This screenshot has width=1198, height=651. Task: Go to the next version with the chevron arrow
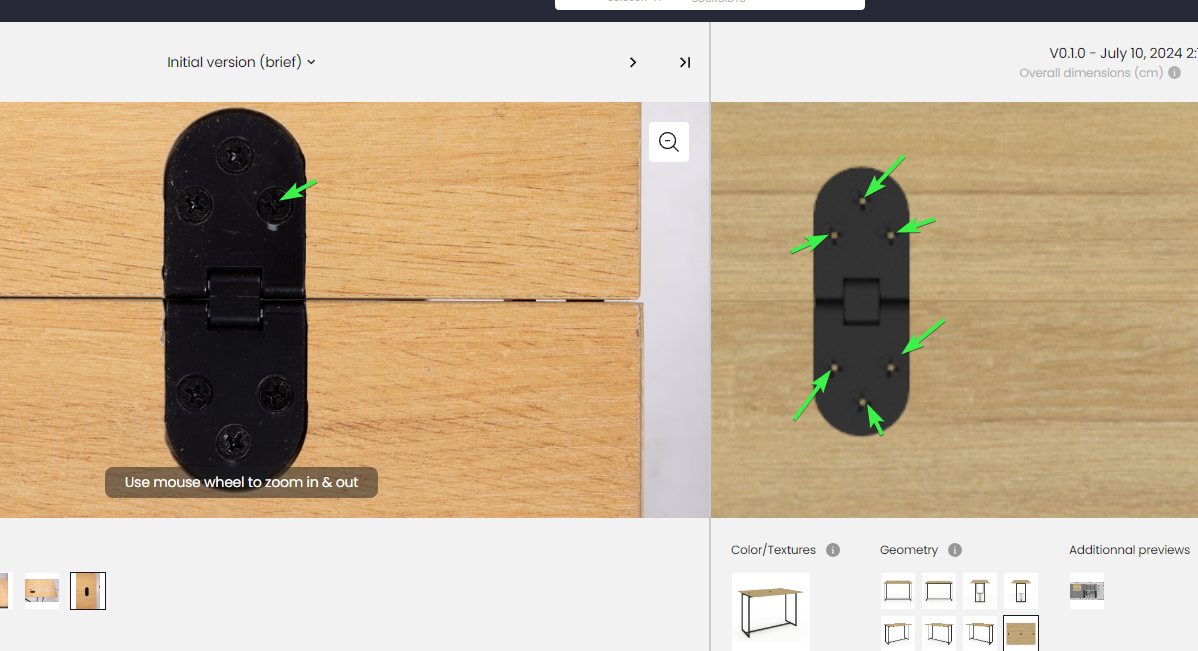[x=633, y=63]
